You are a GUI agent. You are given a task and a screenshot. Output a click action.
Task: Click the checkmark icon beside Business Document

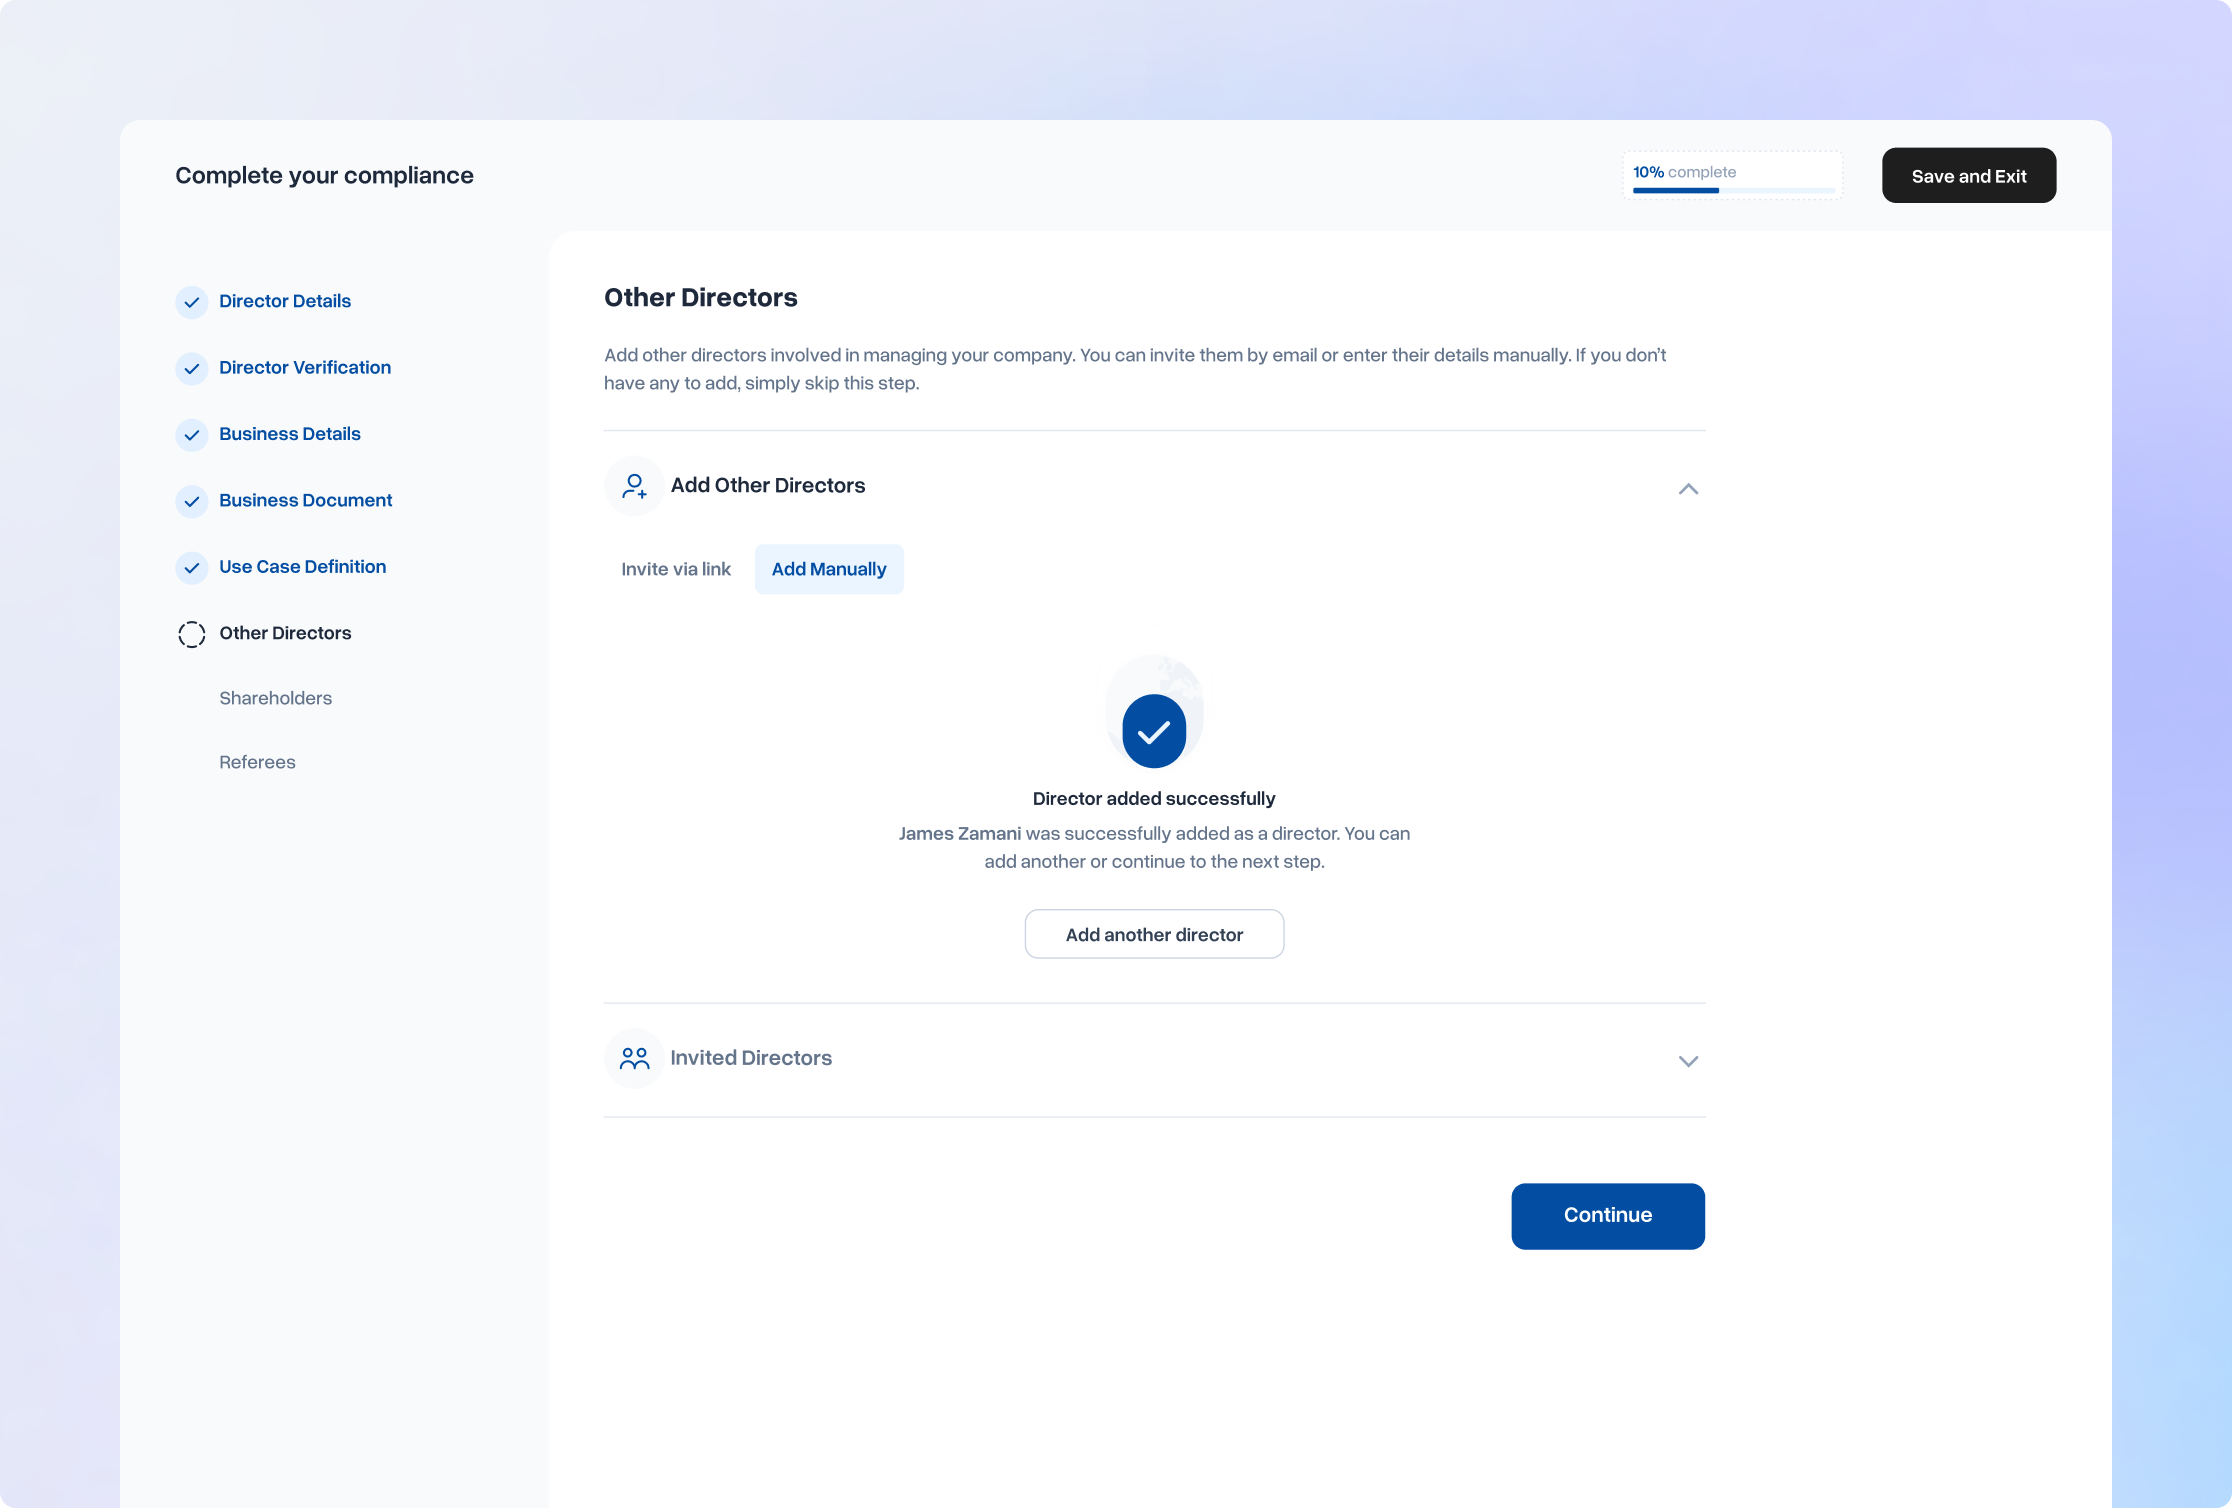191,501
